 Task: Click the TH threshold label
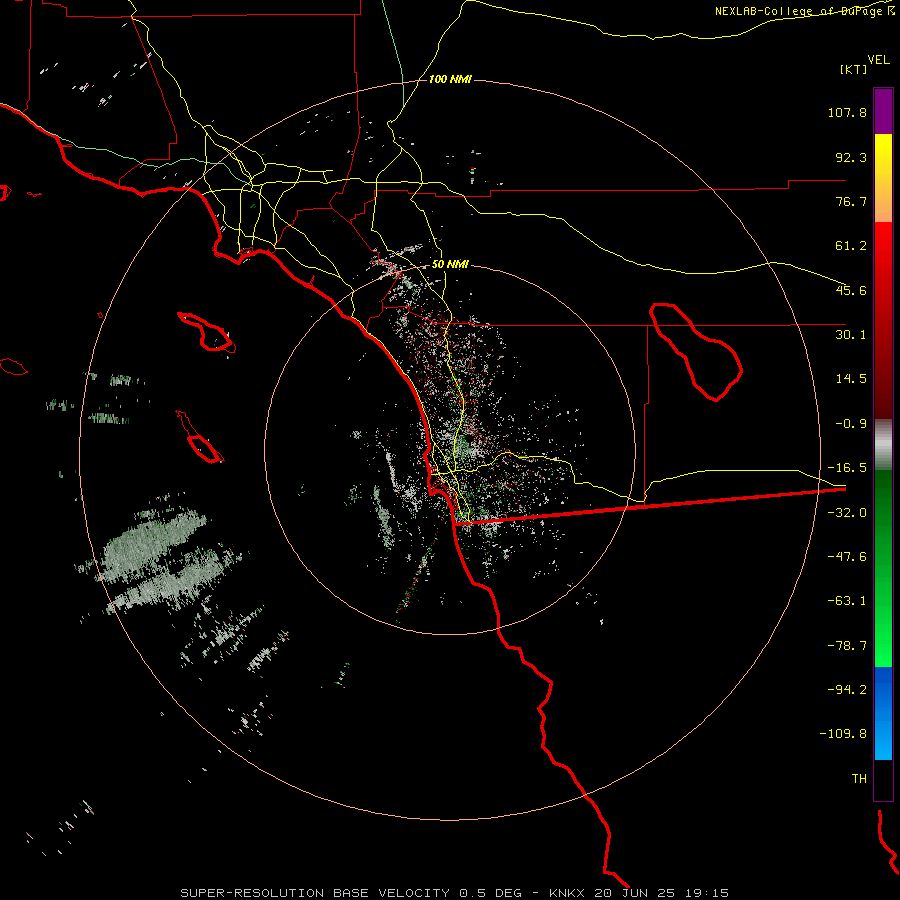[859, 779]
